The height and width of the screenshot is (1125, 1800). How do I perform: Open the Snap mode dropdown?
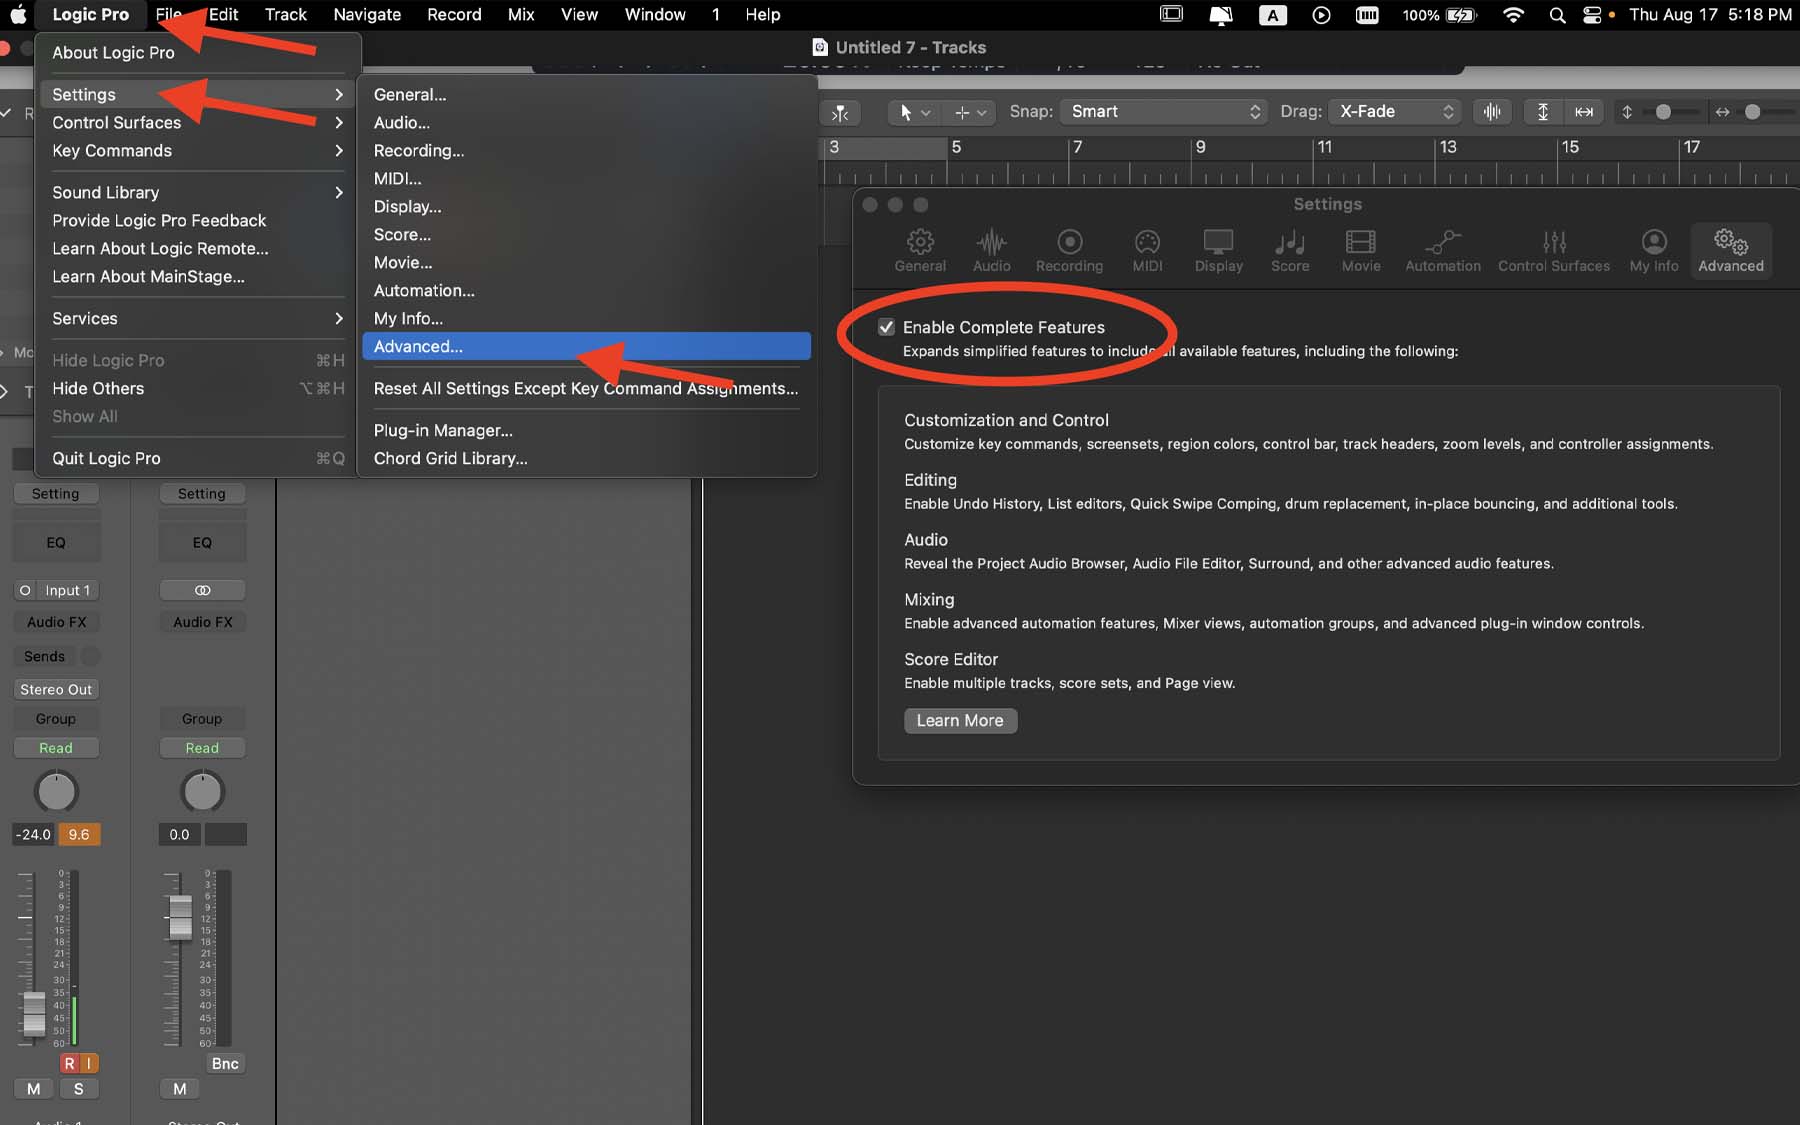(1164, 112)
